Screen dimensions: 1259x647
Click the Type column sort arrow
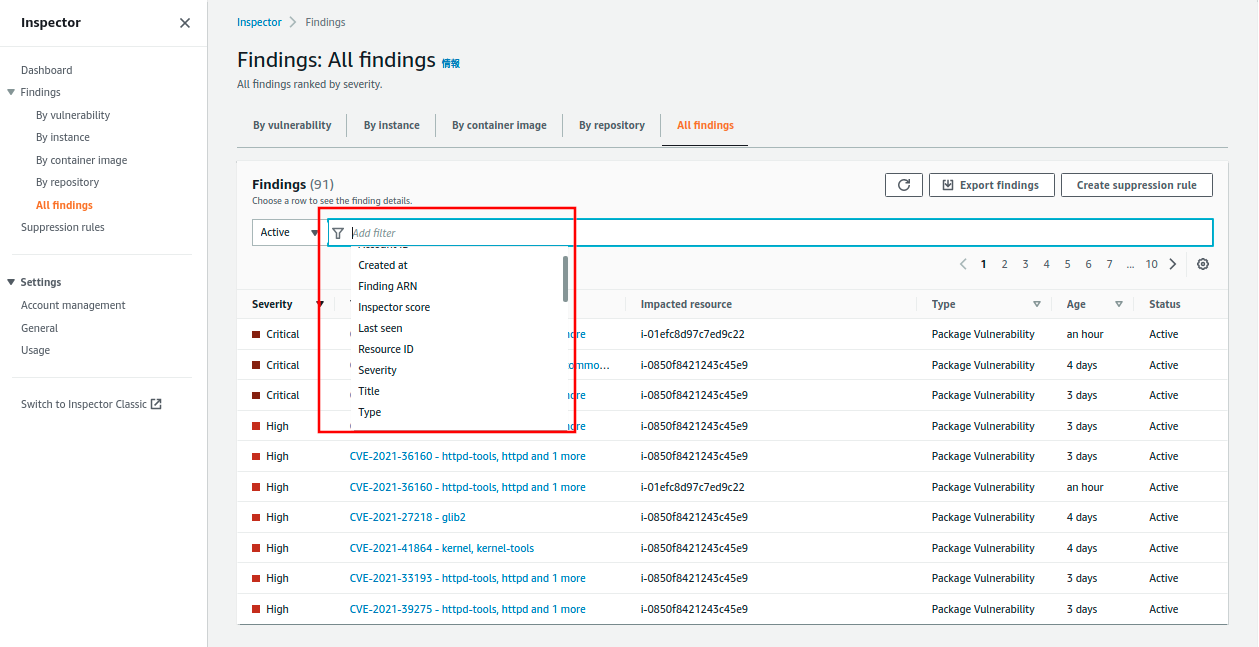point(1037,304)
